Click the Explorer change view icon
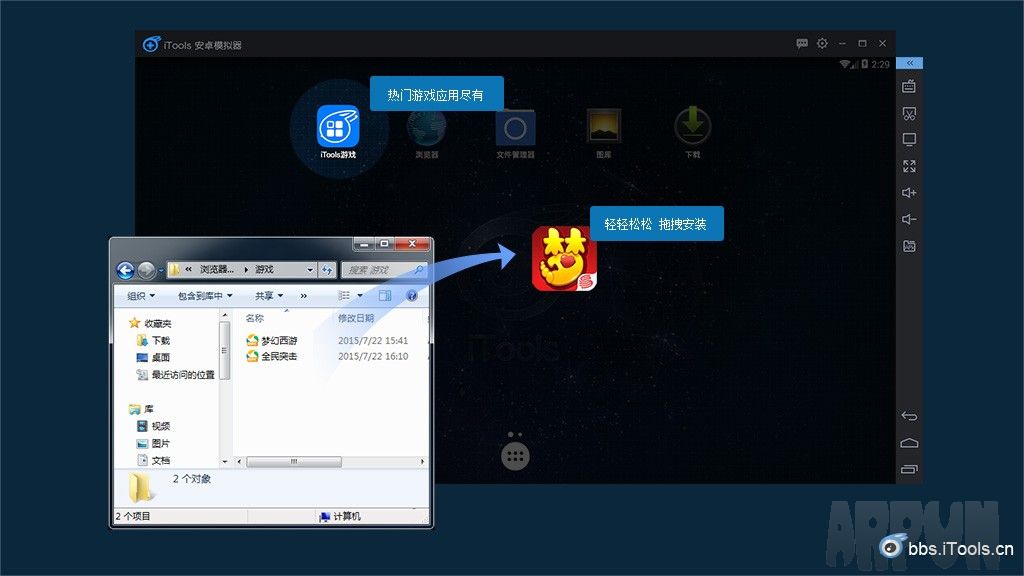The width and height of the screenshot is (1024, 576). [x=344, y=296]
